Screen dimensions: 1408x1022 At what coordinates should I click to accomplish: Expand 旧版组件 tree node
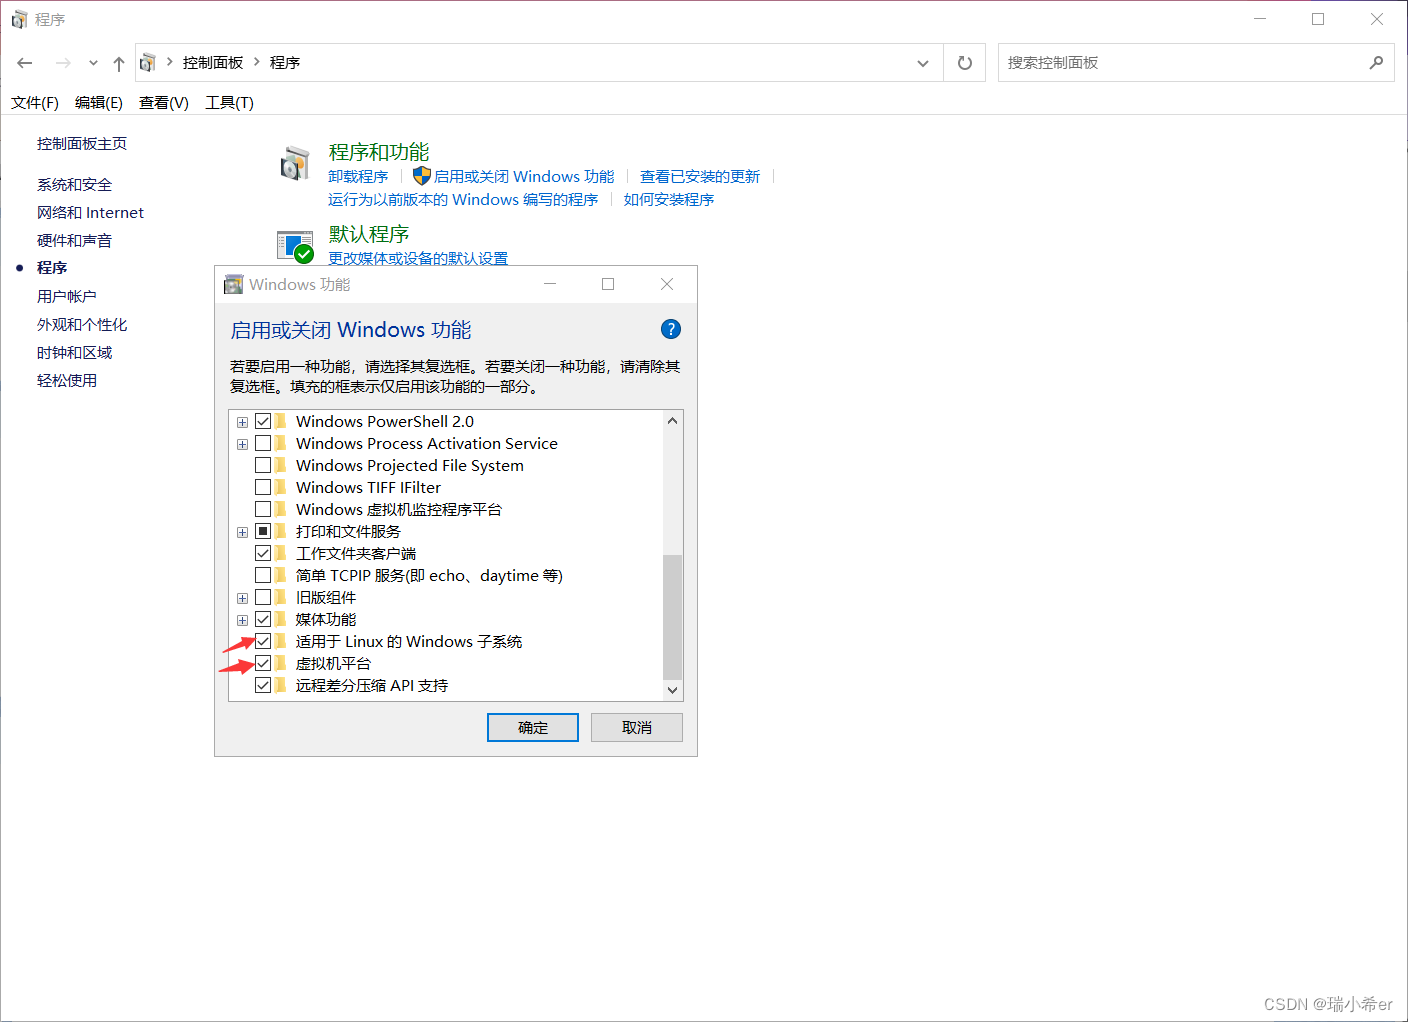point(242,598)
